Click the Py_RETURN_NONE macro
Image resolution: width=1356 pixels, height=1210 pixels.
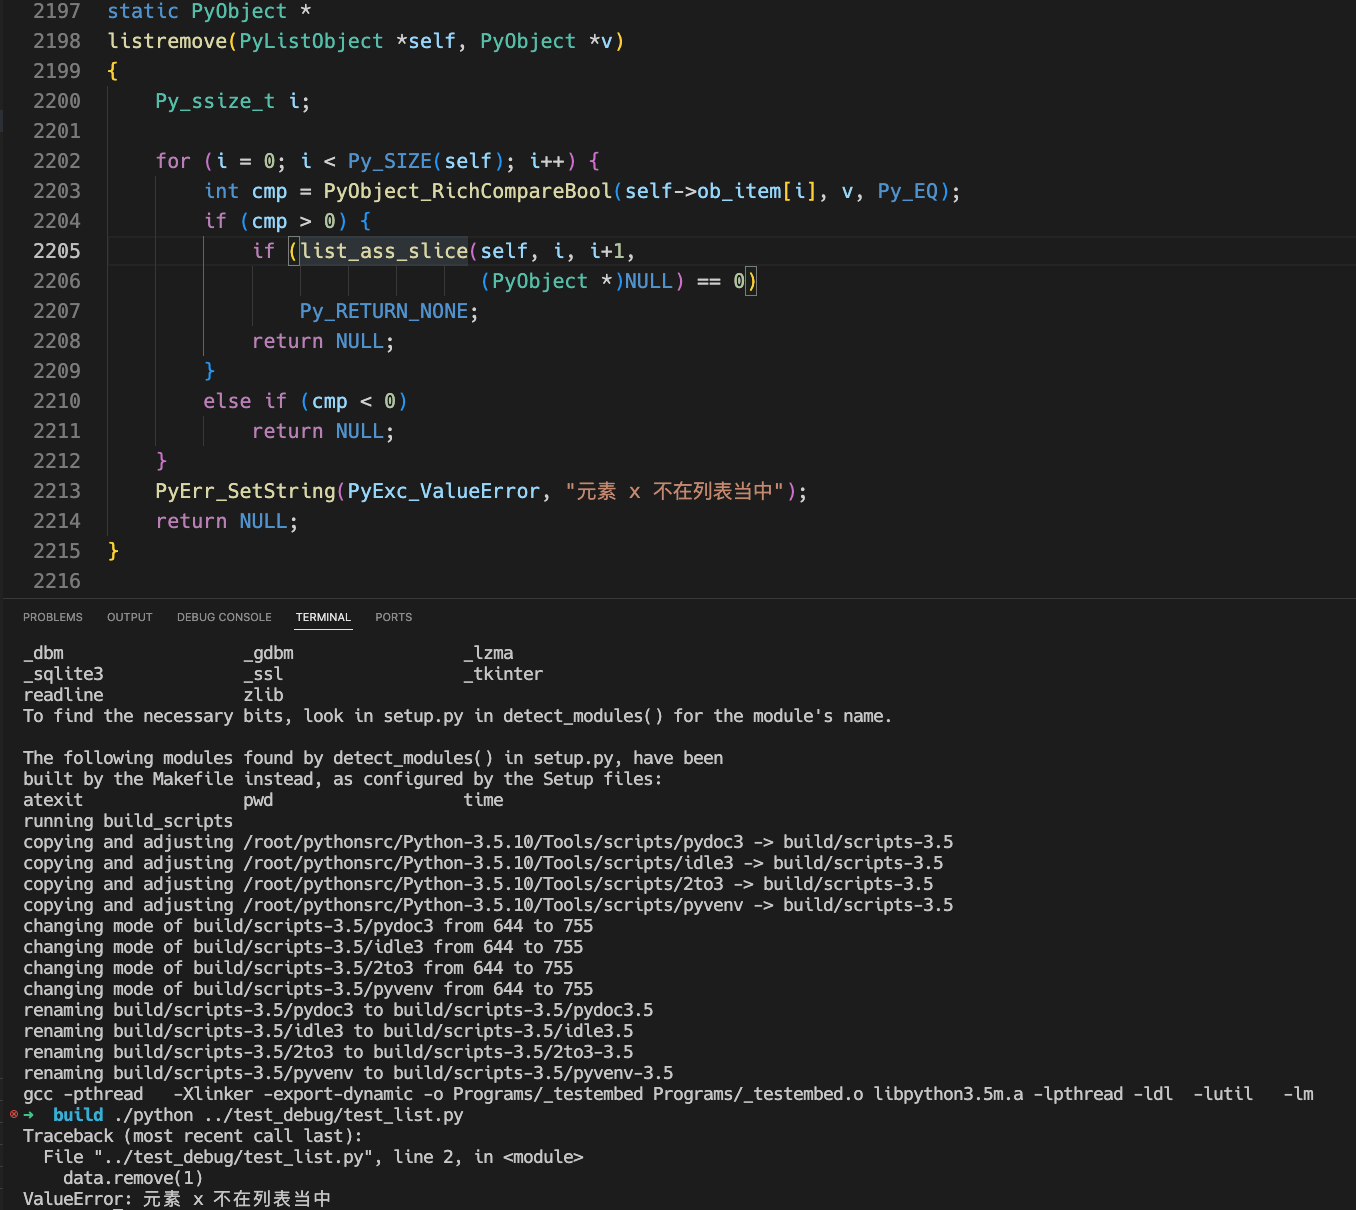[384, 311]
